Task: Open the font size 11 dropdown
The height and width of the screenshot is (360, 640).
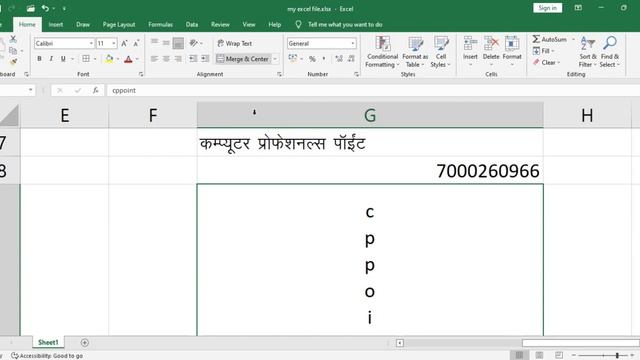Action: tap(113, 43)
